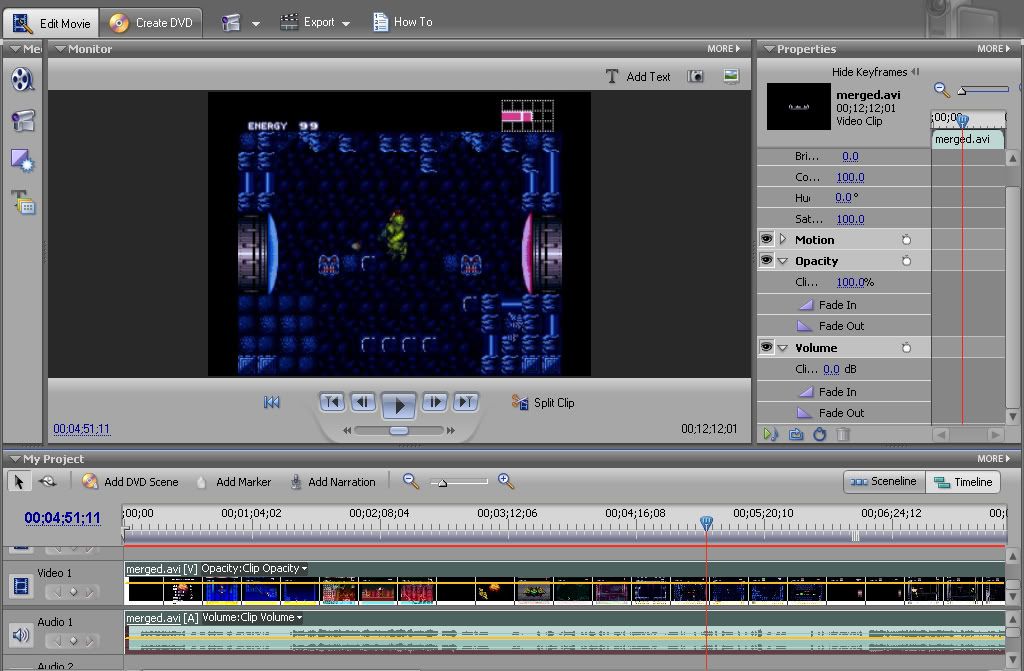Switch to Timeline view
The height and width of the screenshot is (671, 1024).
tap(963, 482)
